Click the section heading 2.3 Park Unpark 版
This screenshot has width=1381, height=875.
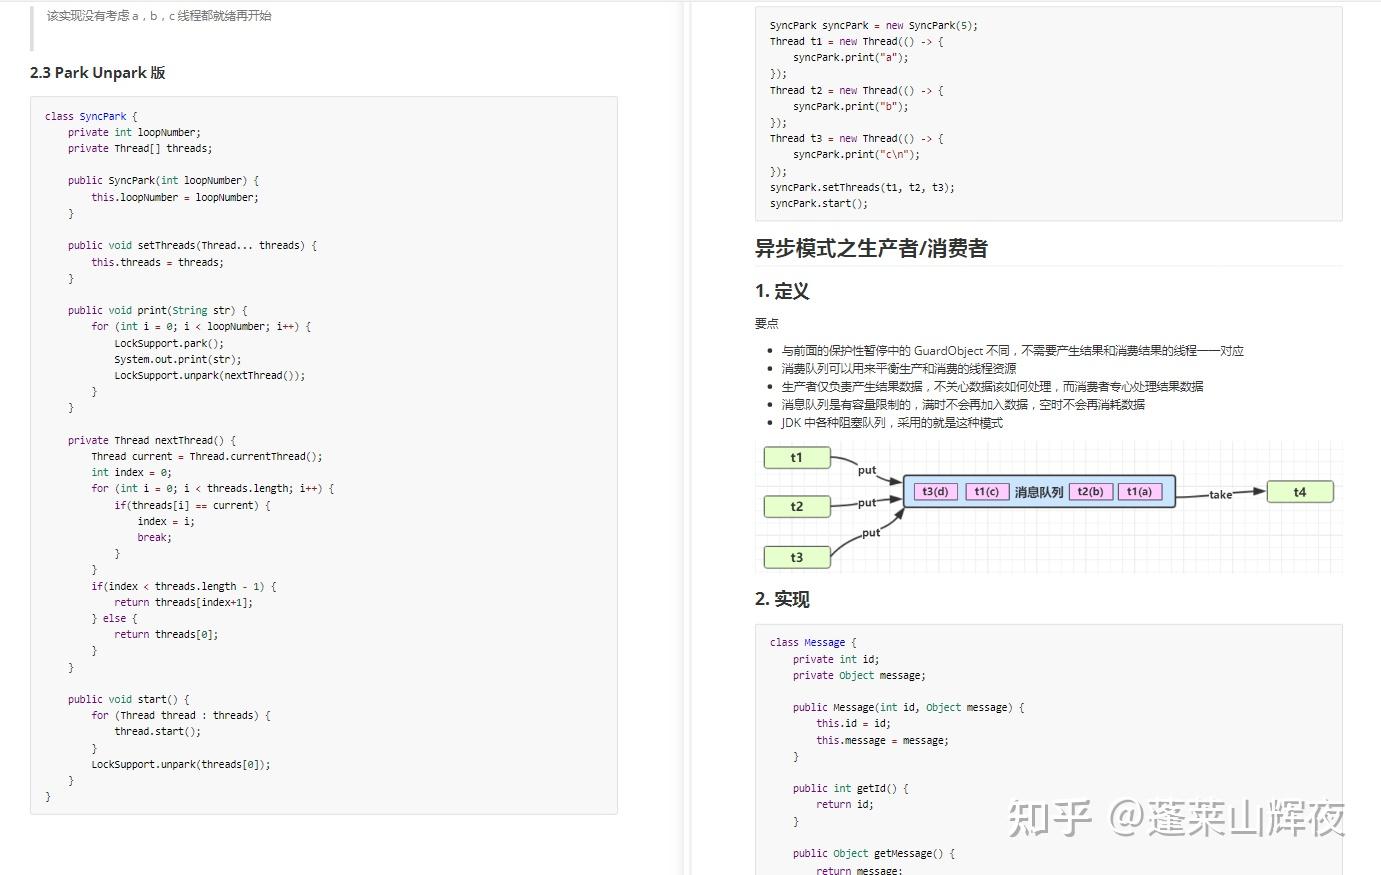point(97,72)
